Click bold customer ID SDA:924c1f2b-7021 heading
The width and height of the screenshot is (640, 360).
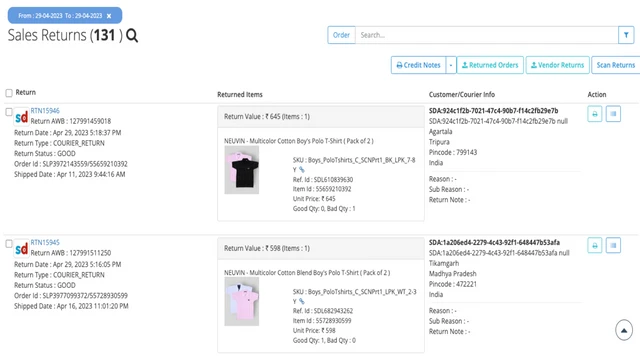493,111
